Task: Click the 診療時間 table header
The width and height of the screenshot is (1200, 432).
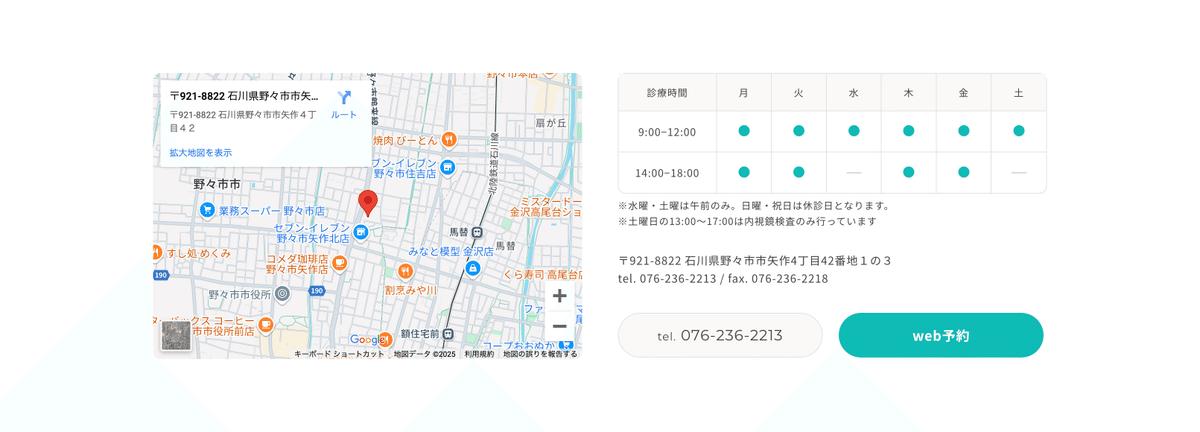Action: coord(667,92)
